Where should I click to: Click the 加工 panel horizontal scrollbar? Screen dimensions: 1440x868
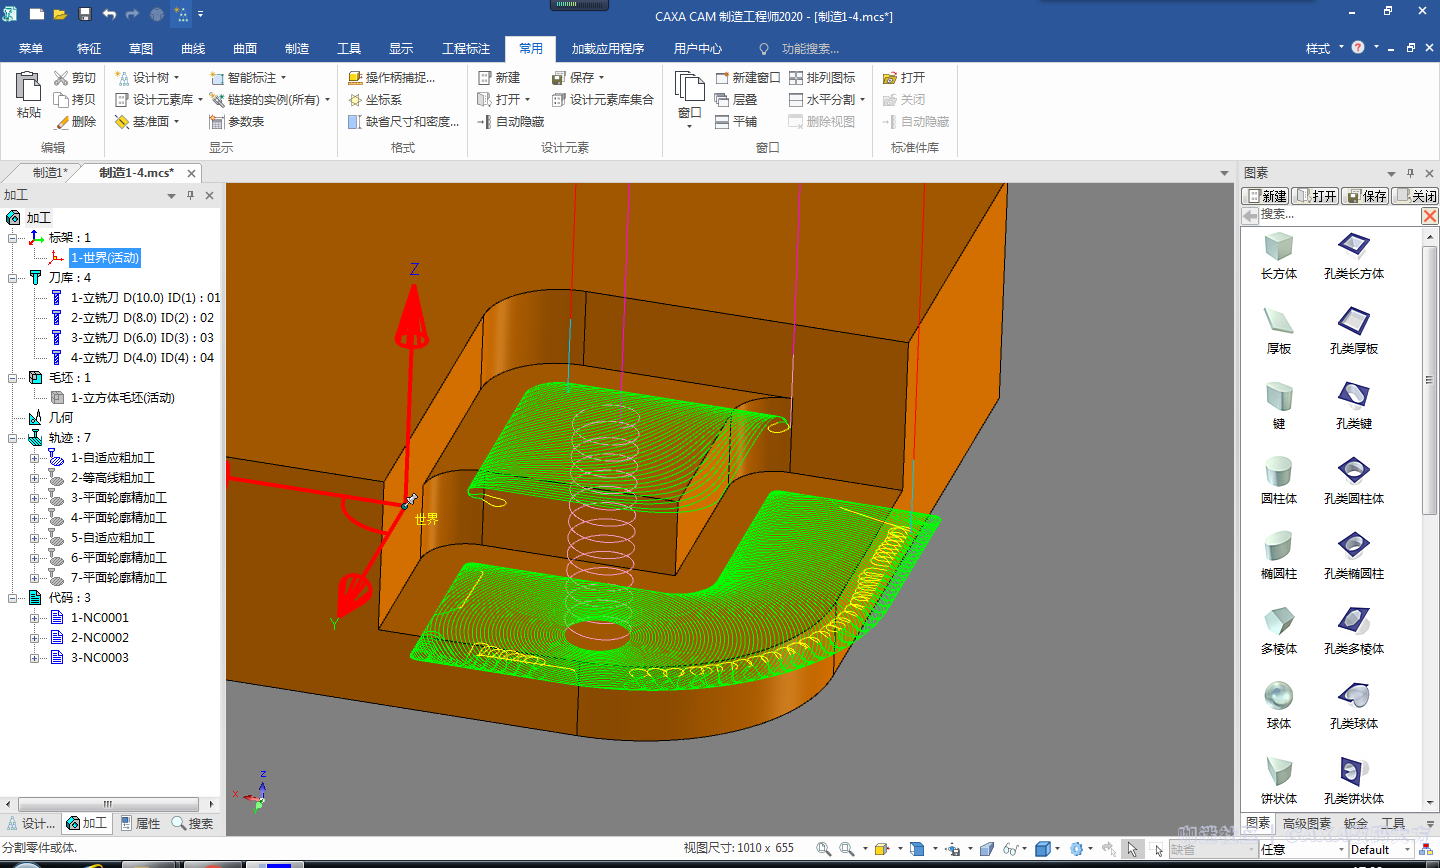108,804
